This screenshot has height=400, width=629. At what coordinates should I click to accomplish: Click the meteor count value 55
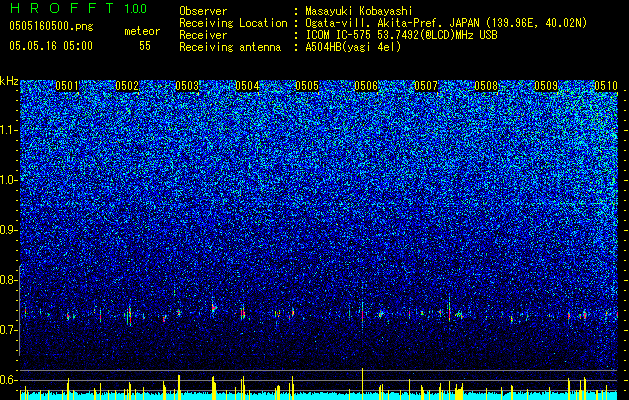(x=145, y=46)
